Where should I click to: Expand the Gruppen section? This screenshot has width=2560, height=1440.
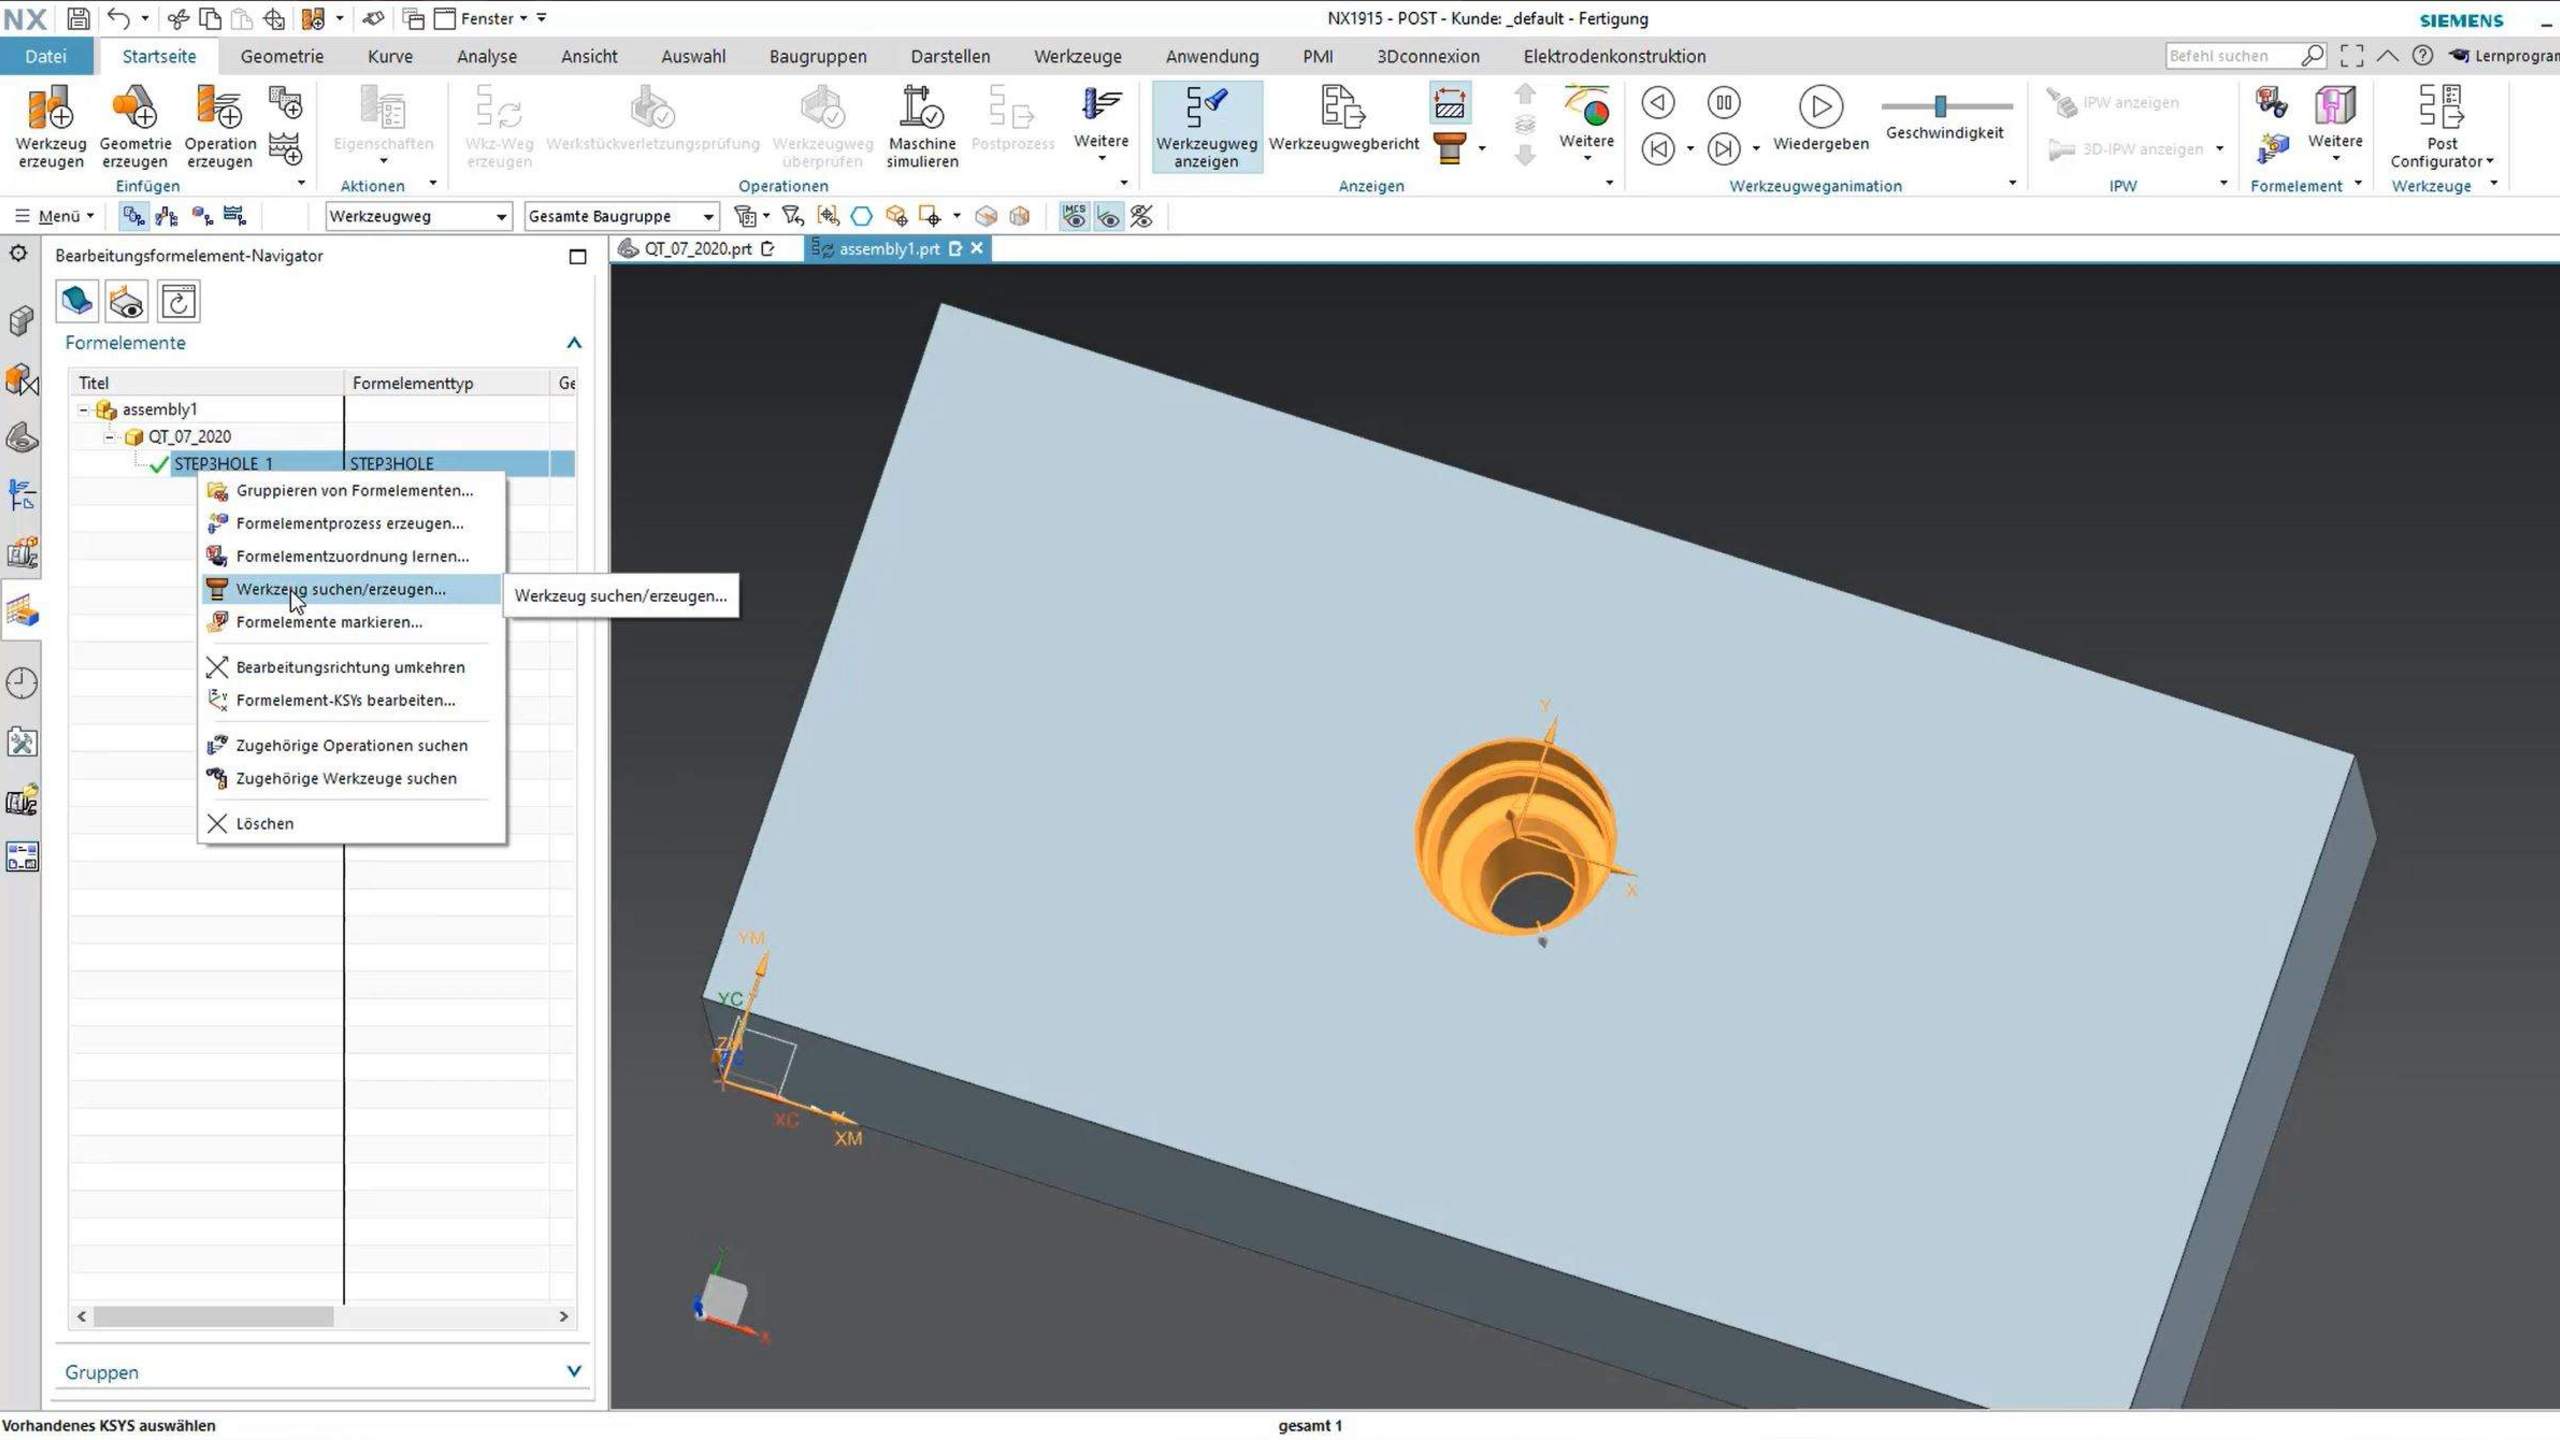pyautogui.click(x=574, y=1371)
